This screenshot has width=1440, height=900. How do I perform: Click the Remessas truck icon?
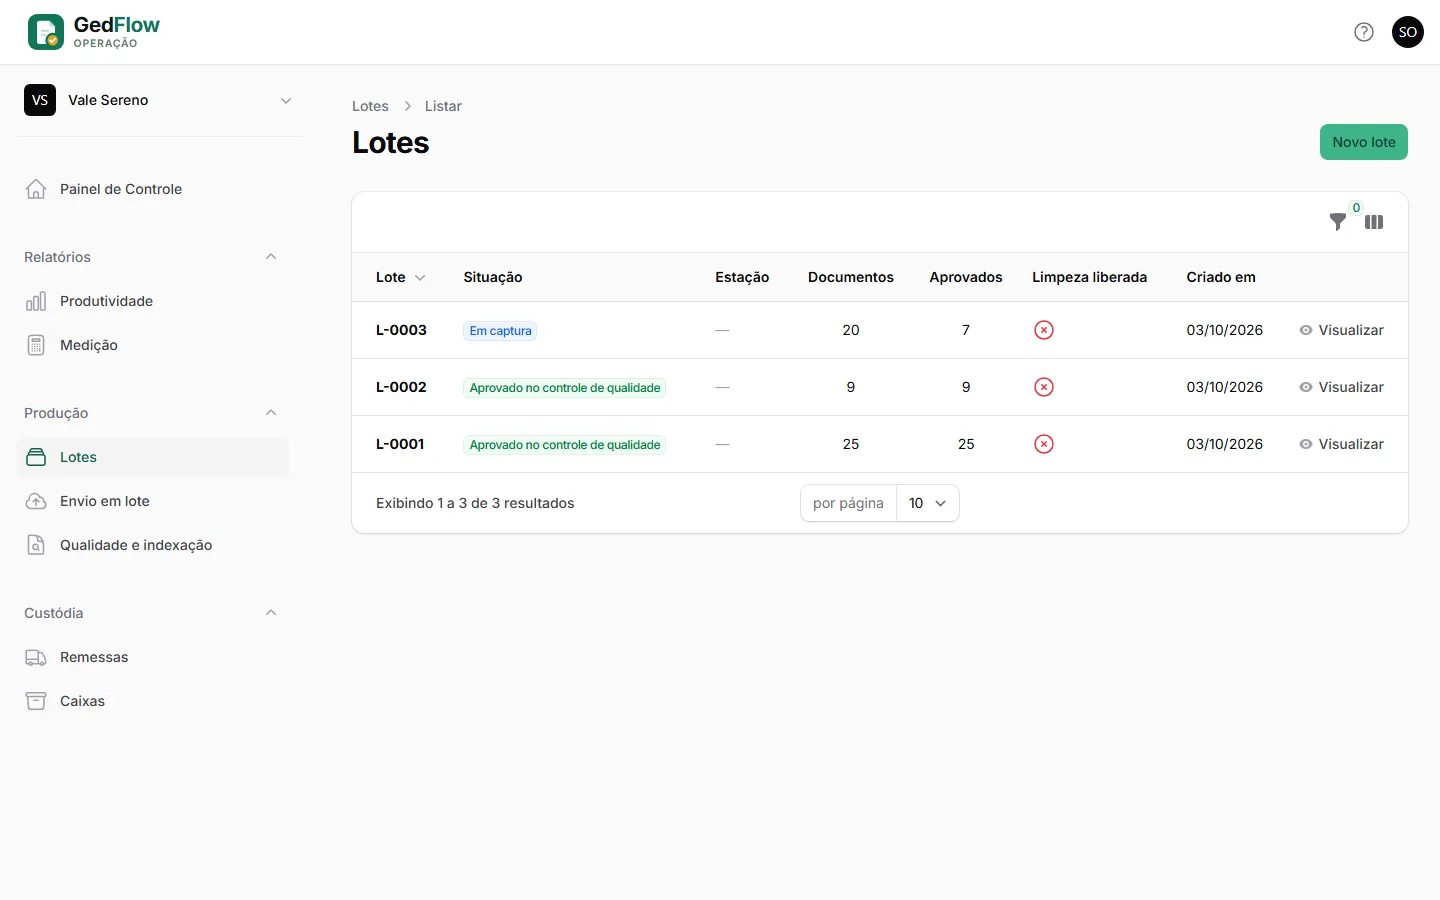pos(36,657)
